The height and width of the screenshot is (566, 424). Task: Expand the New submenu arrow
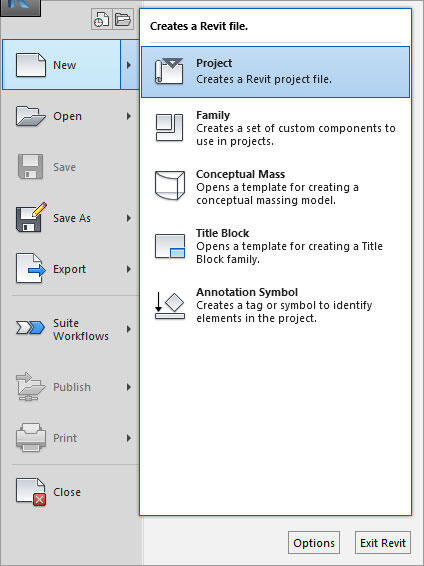click(129, 65)
